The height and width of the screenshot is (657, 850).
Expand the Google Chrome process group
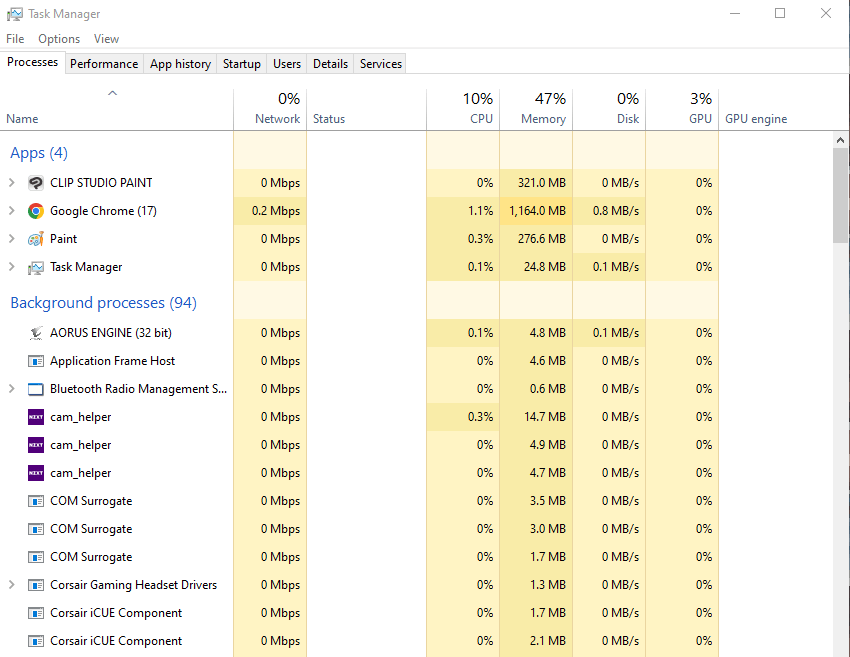(11, 211)
